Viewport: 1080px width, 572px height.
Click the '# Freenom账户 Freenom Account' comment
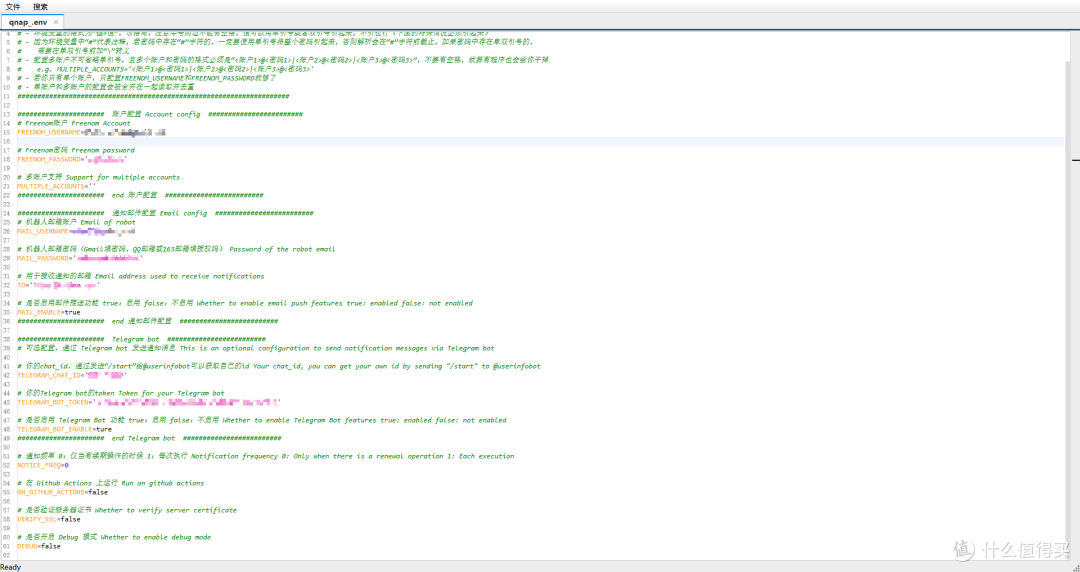[74, 123]
